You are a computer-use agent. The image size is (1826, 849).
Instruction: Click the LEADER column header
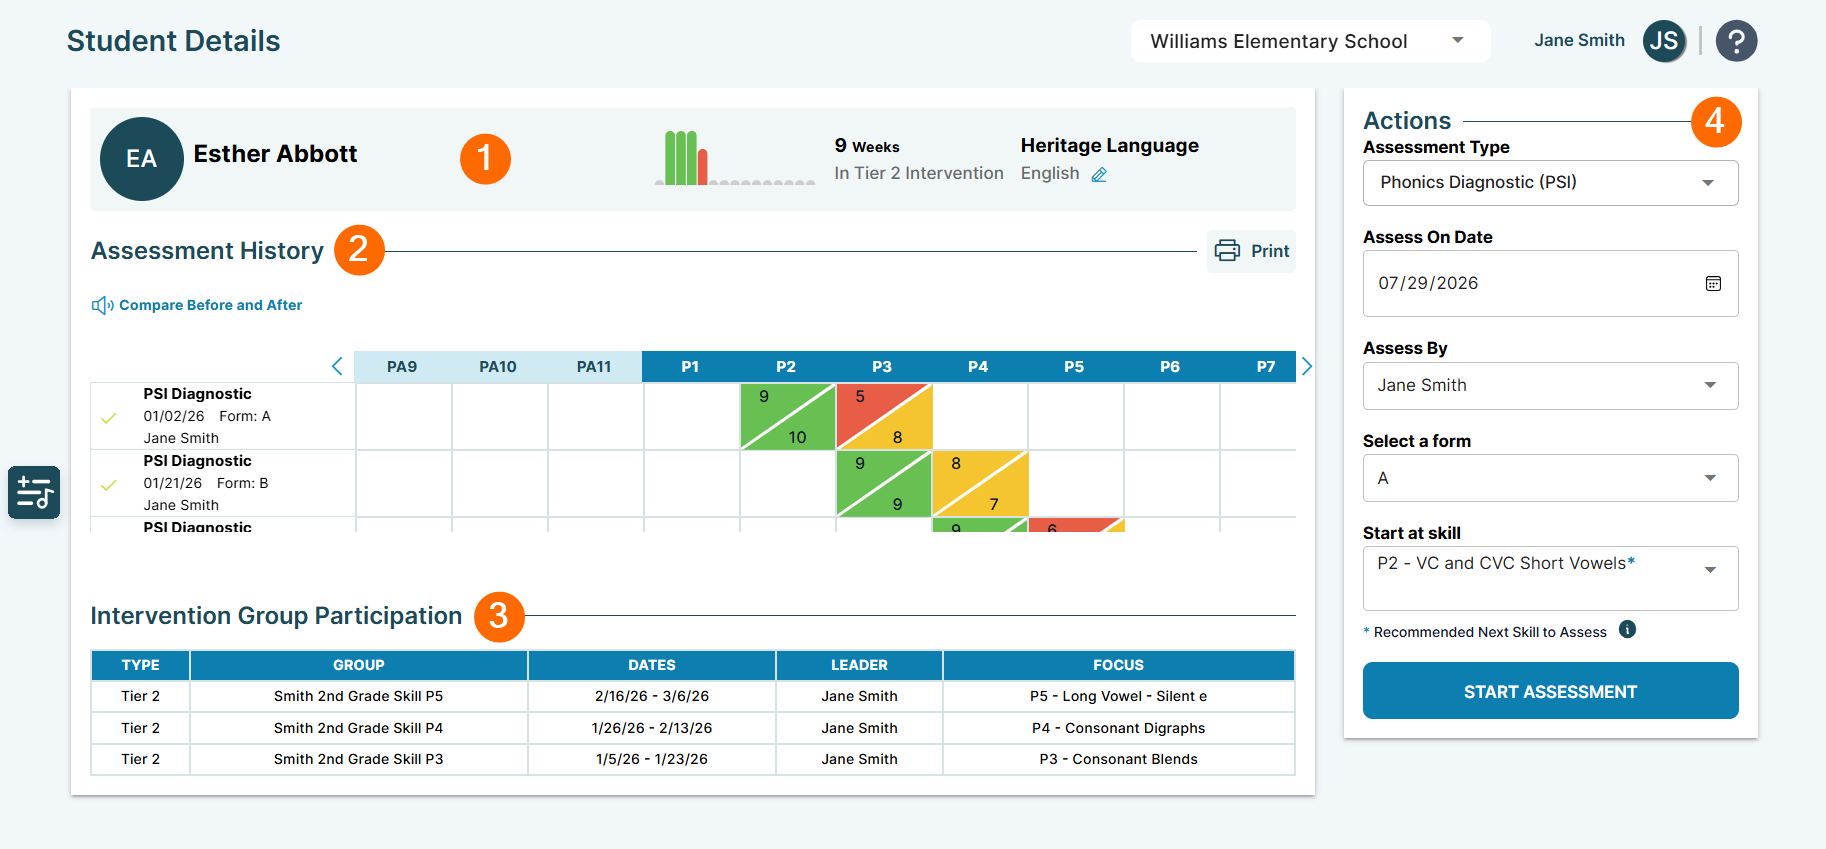[859, 665]
